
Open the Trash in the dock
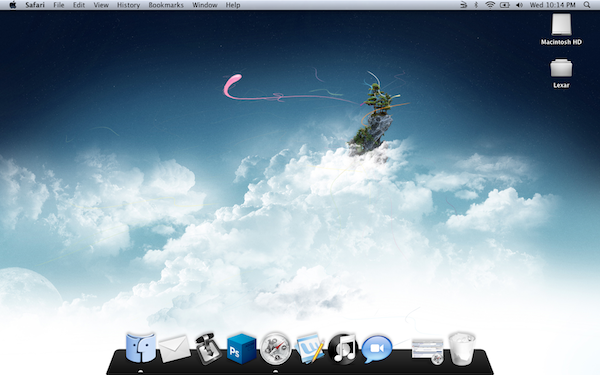pos(462,348)
